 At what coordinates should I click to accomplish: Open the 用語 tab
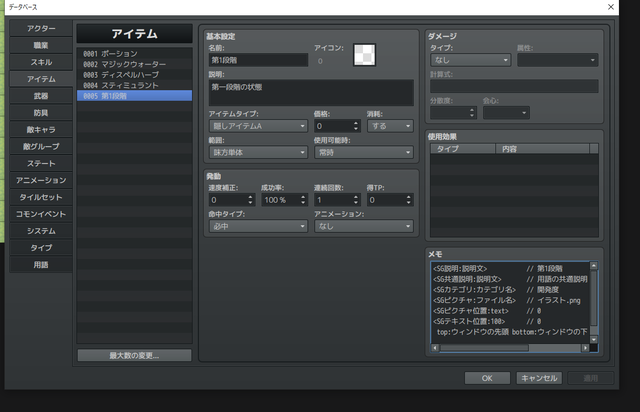click(41, 265)
